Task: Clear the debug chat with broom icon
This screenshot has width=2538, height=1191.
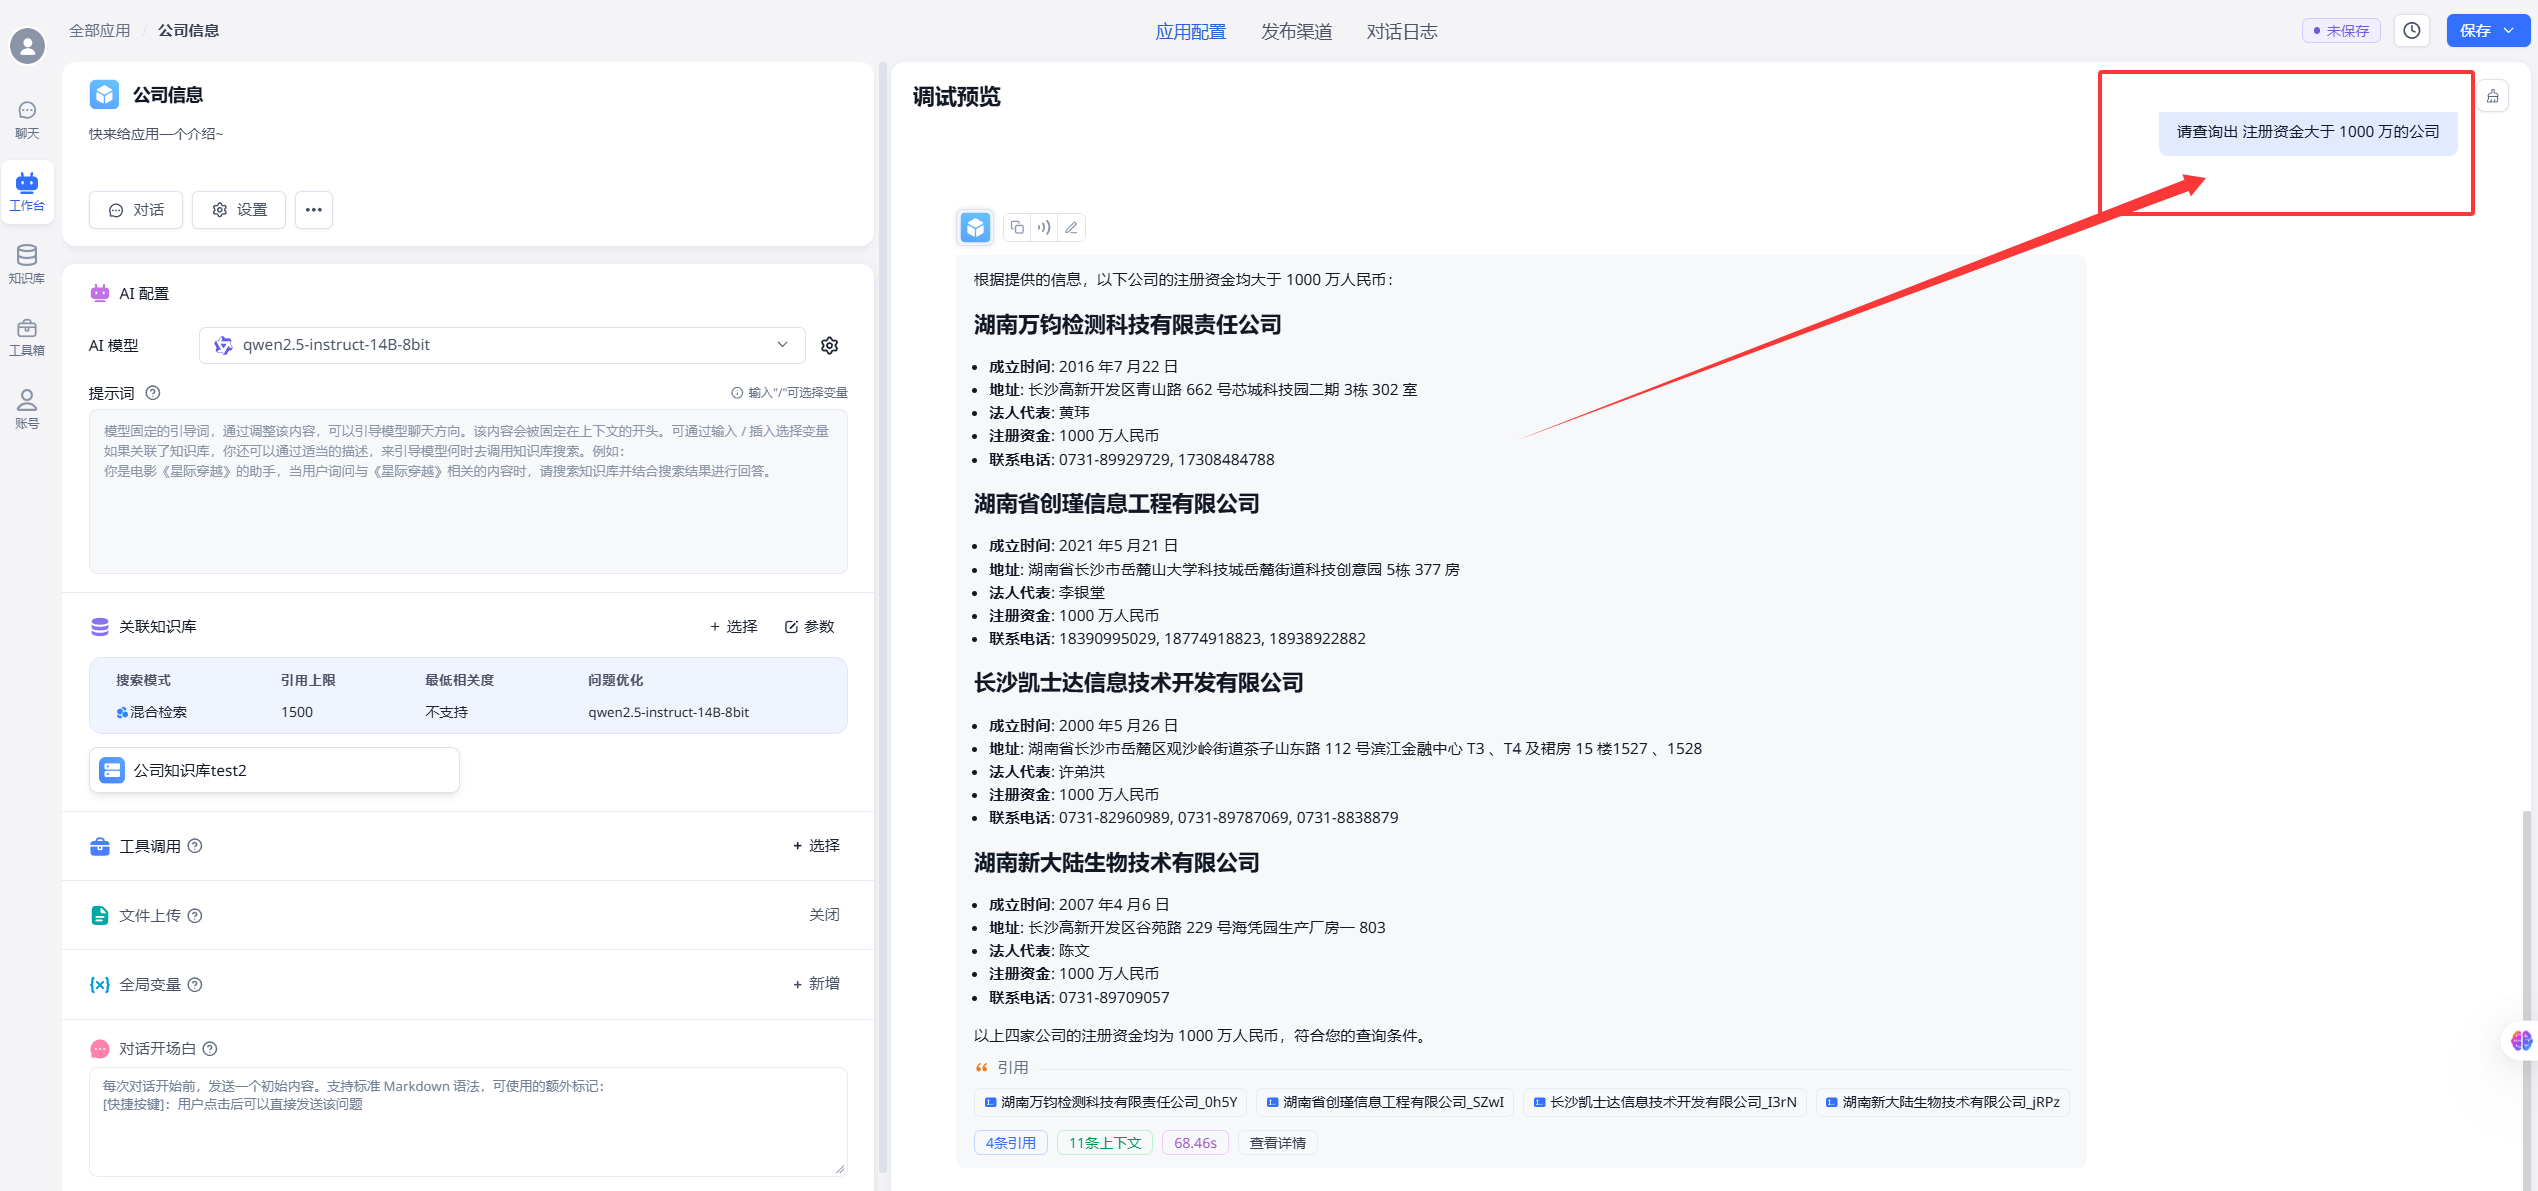Action: [2493, 96]
